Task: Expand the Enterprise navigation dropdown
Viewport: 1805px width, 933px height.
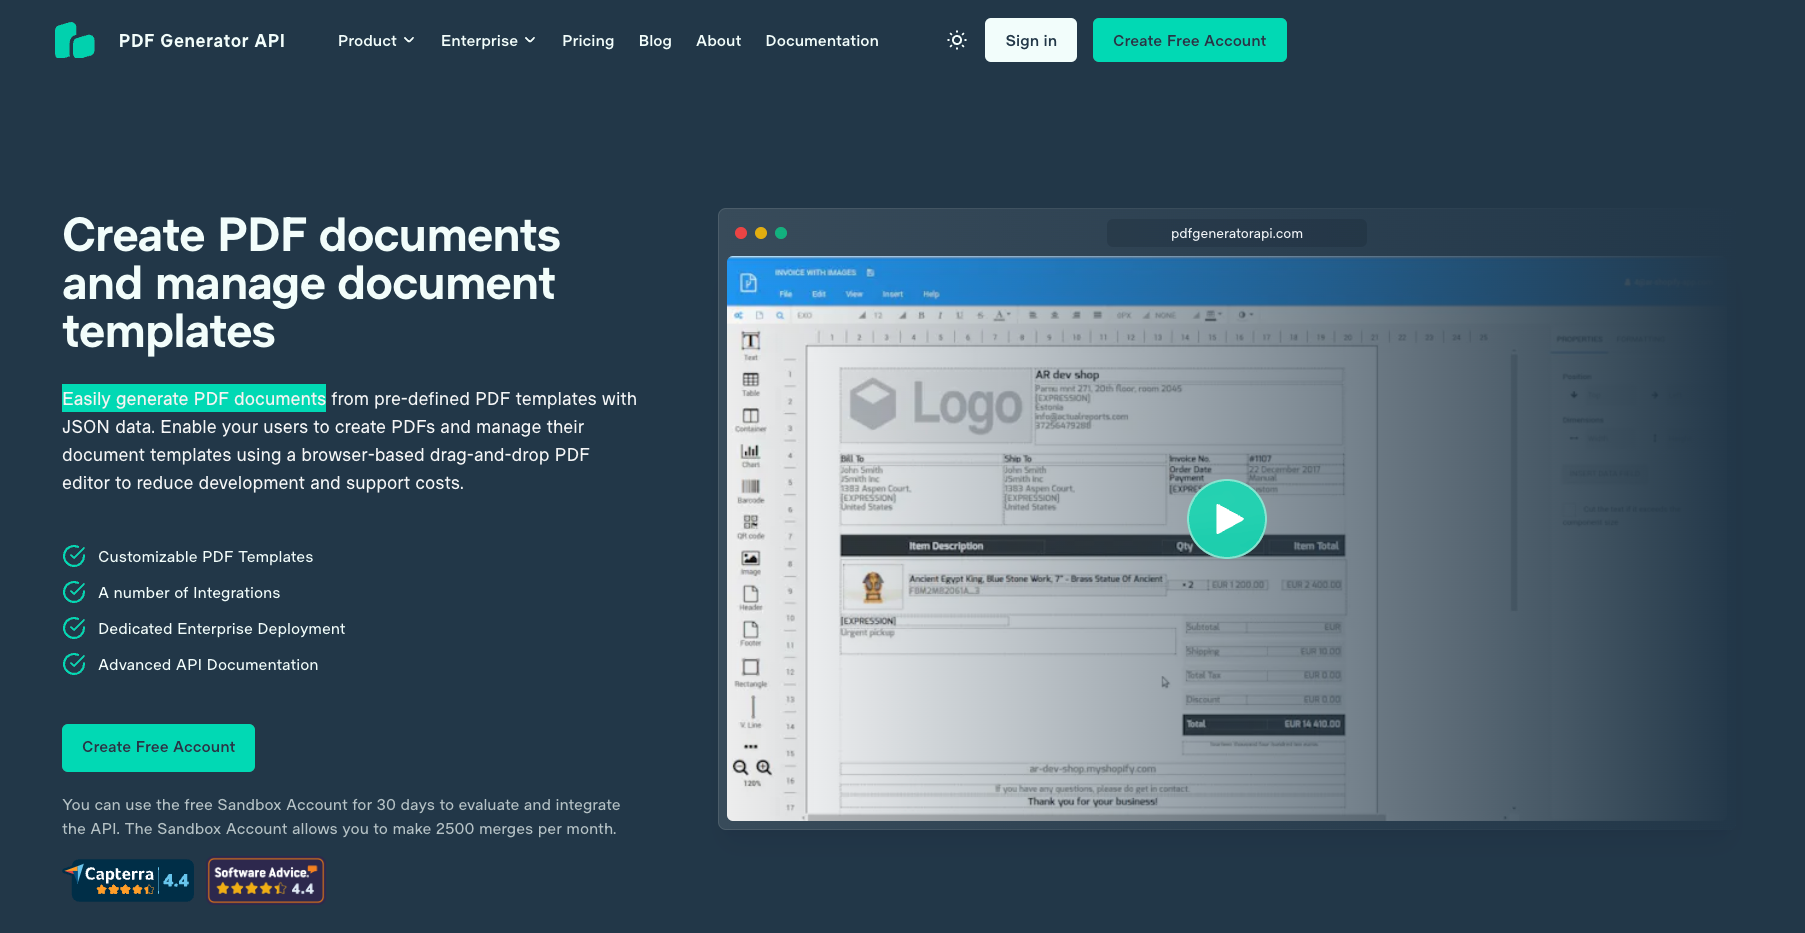Action: 488,40
